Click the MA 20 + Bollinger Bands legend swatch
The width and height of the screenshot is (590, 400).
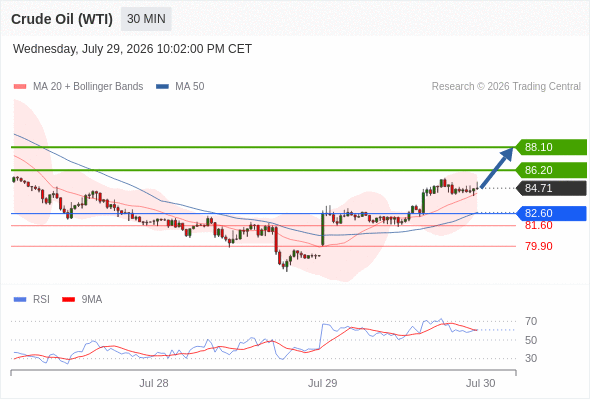20,87
